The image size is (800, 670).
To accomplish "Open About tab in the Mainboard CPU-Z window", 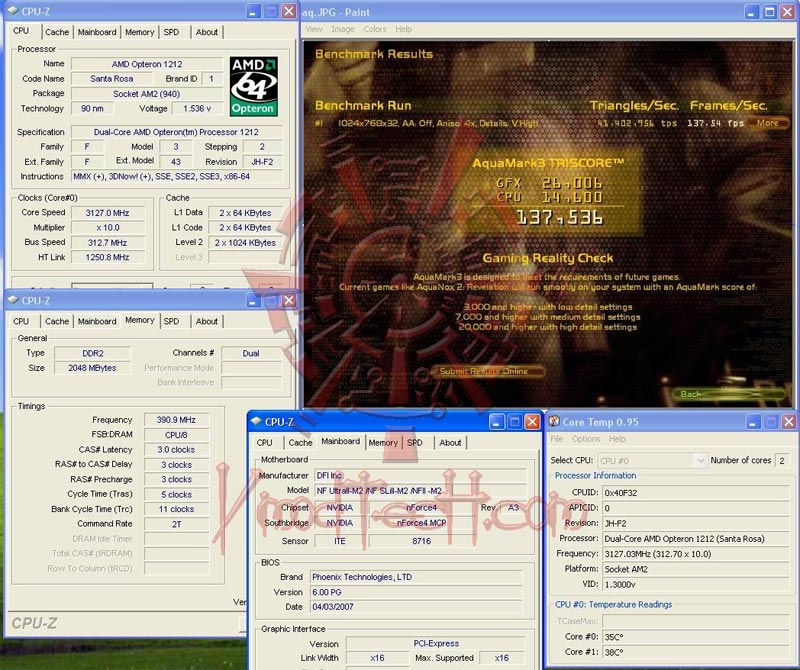I will pos(450,443).
